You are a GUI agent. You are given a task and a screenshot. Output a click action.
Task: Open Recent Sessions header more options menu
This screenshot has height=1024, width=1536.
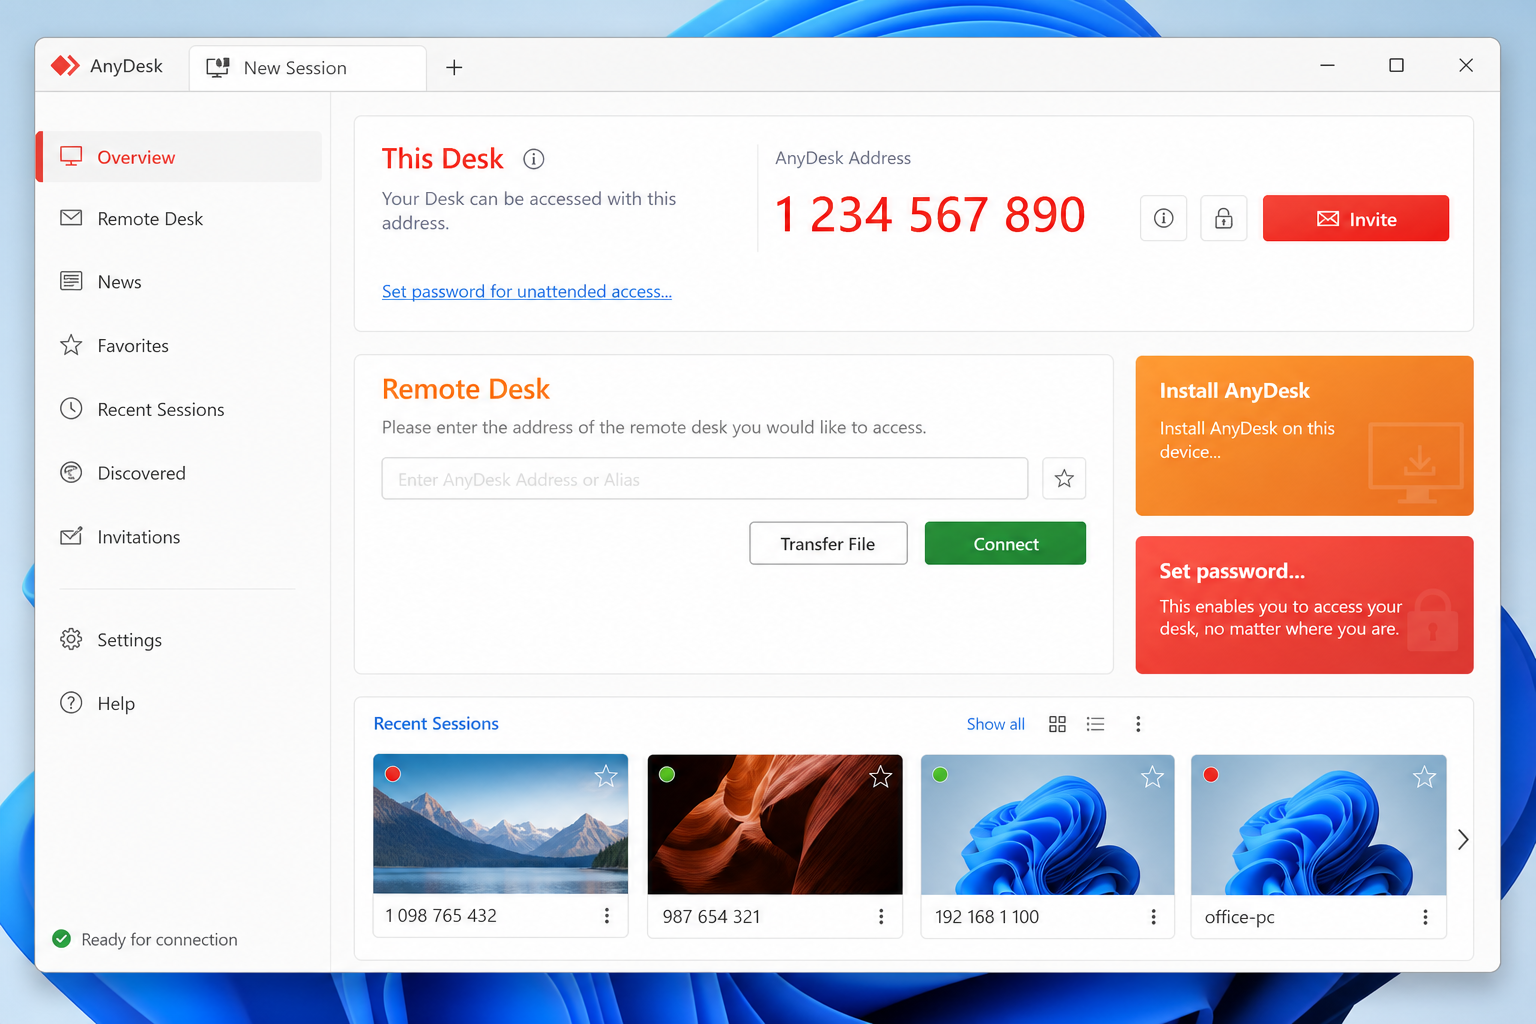tap(1138, 724)
